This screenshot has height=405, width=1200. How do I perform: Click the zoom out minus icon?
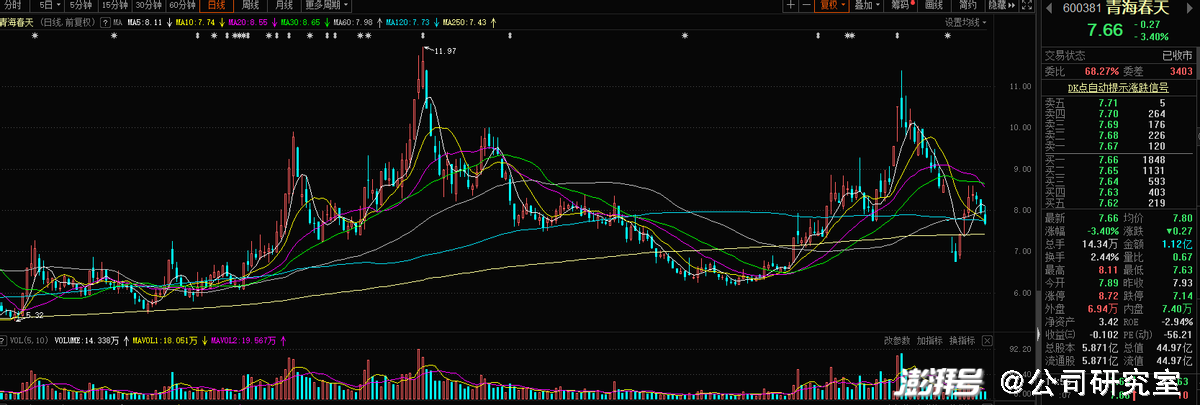pyautogui.click(x=805, y=5)
